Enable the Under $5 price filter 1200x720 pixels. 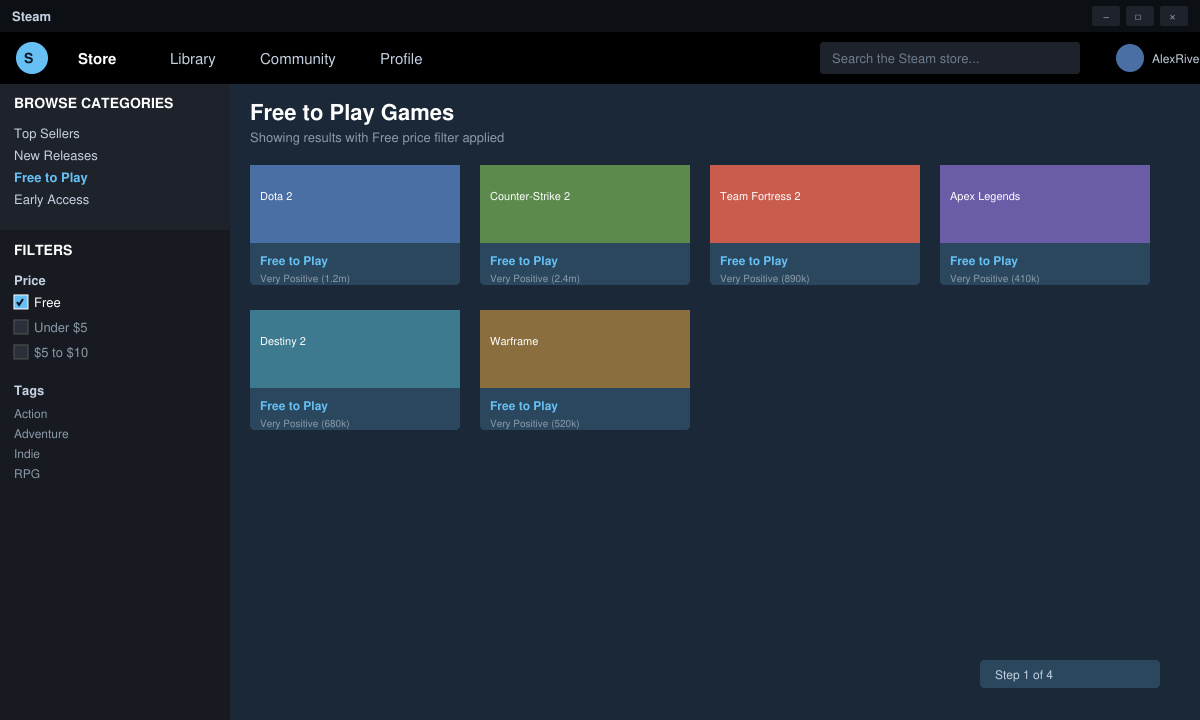click(x=21, y=327)
